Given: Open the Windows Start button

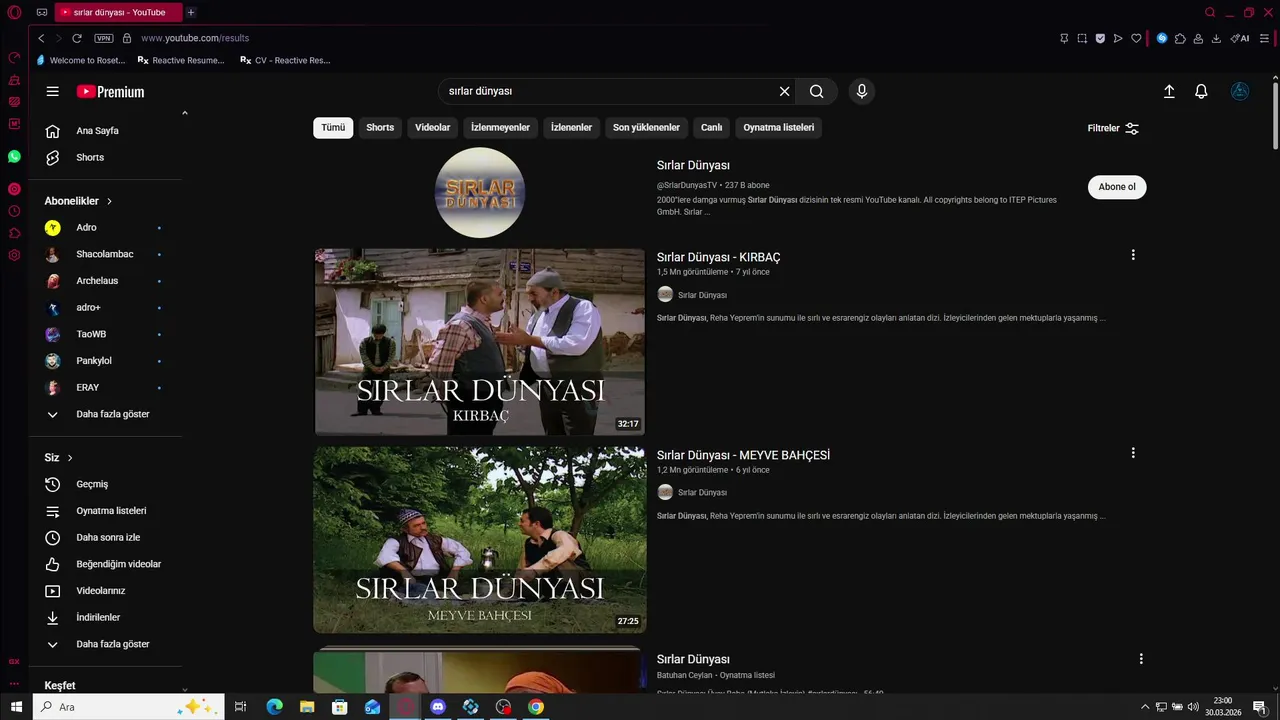Looking at the screenshot, I should click(16, 707).
